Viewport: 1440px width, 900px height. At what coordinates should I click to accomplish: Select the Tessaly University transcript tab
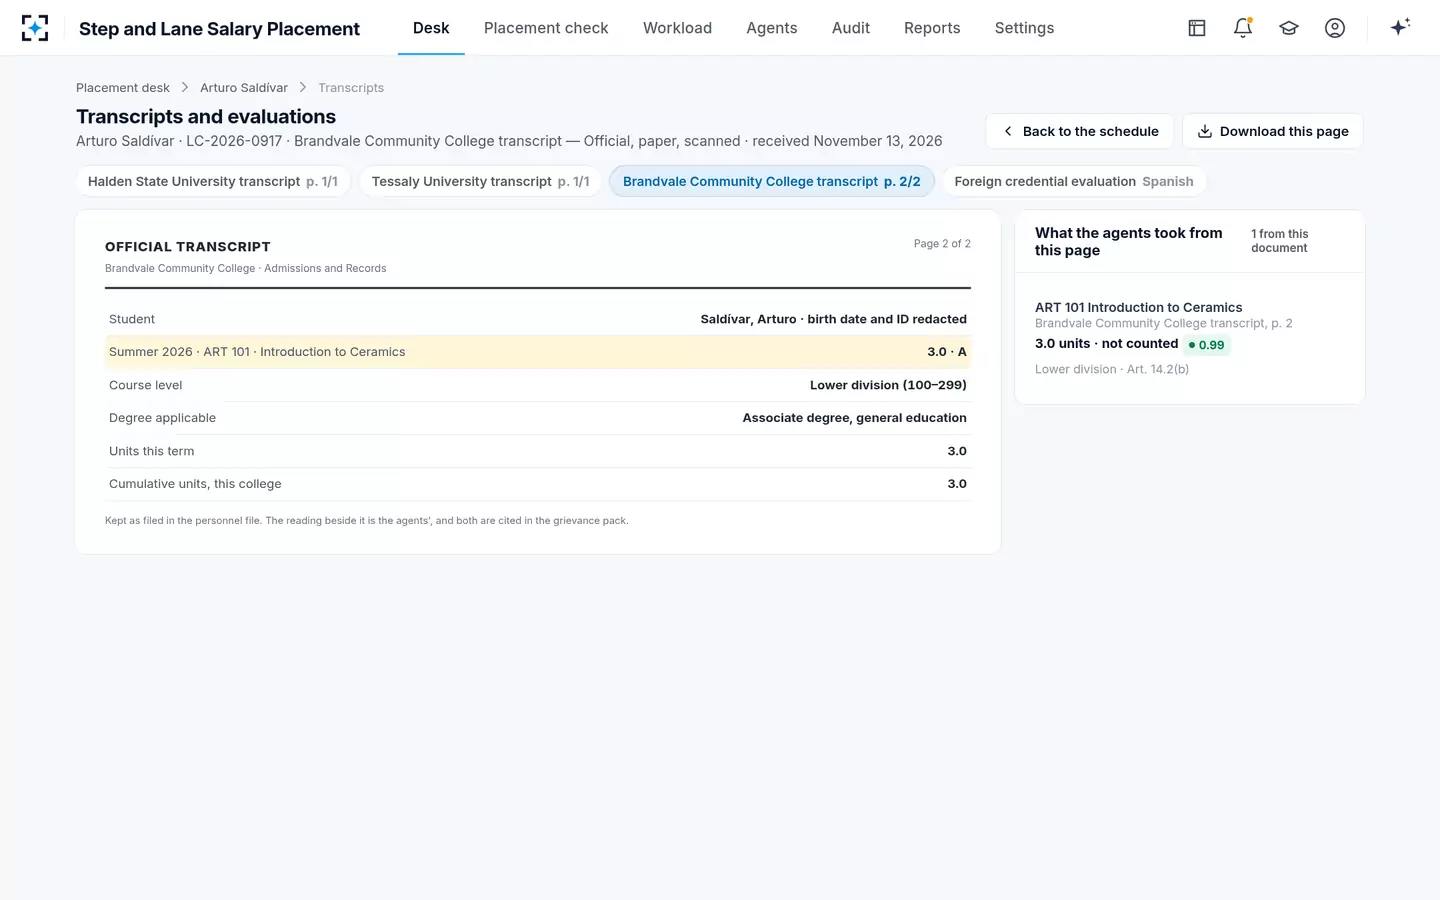click(x=480, y=181)
